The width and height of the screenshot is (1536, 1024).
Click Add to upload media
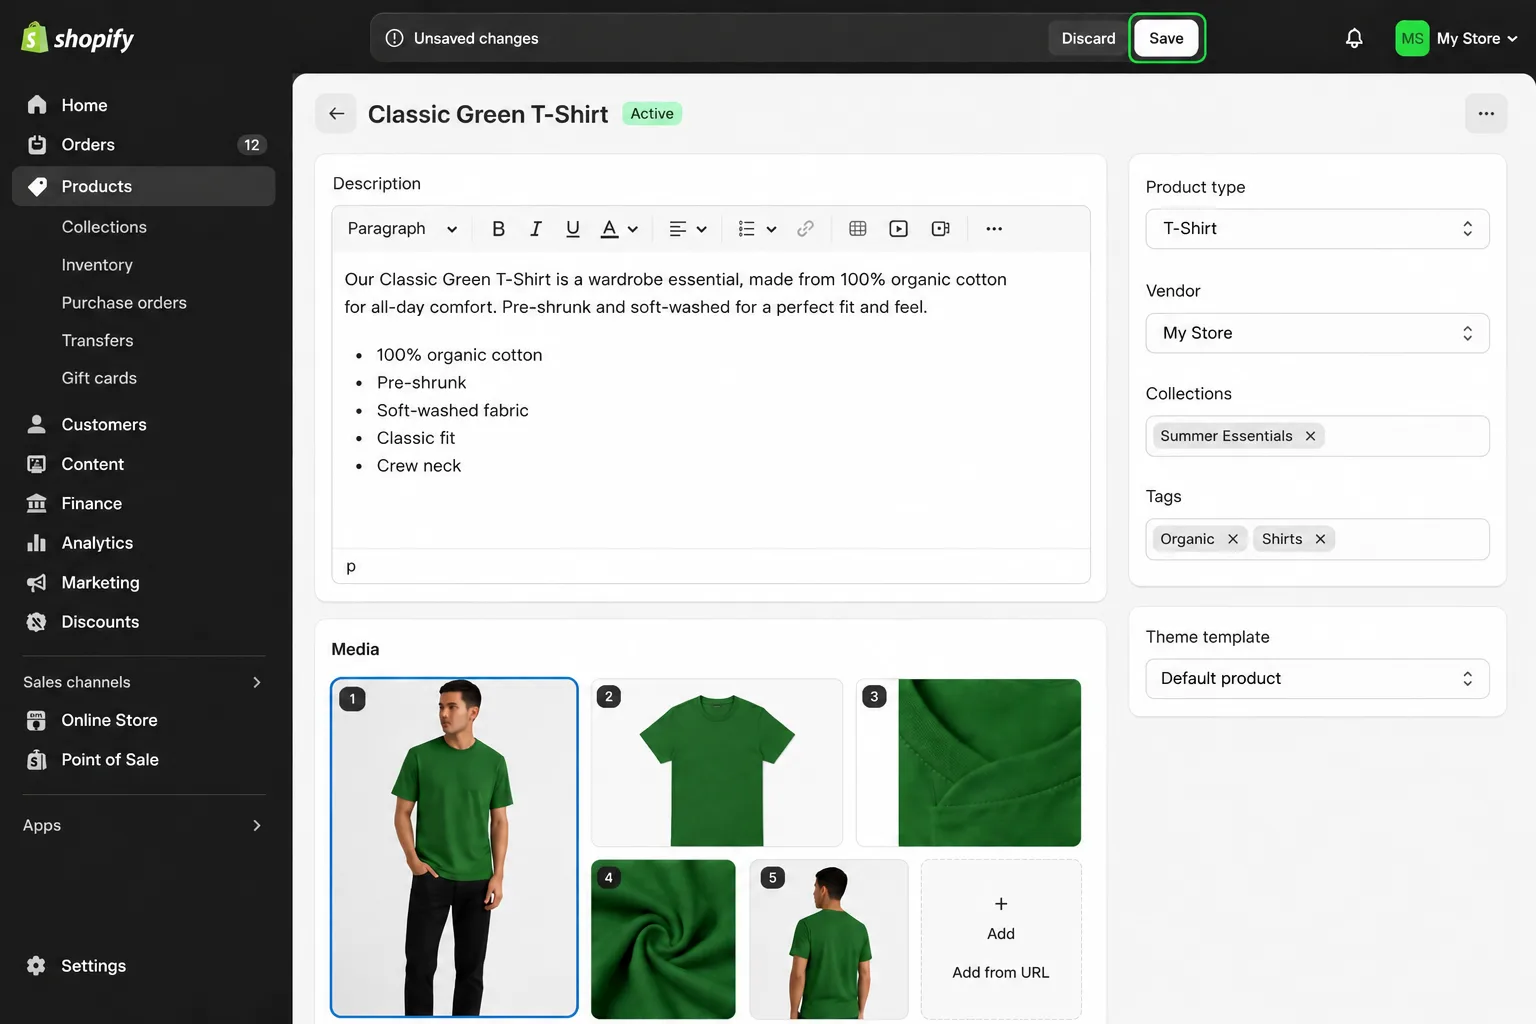(1000, 918)
